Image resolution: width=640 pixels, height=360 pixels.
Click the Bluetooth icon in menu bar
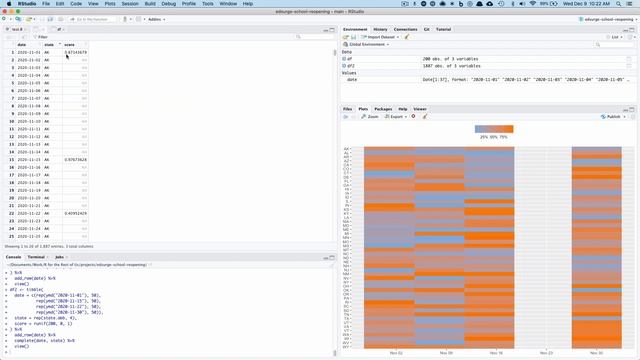[513, 4]
